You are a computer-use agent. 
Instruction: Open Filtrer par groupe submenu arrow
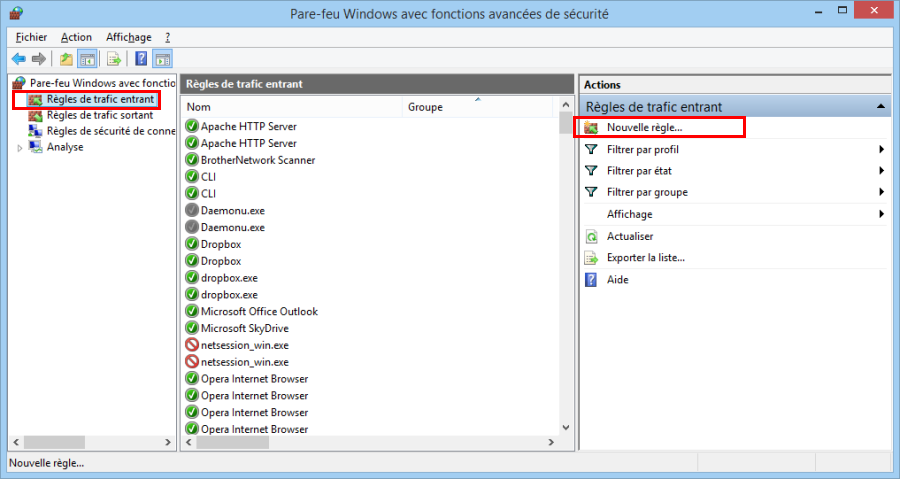click(881, 192)
